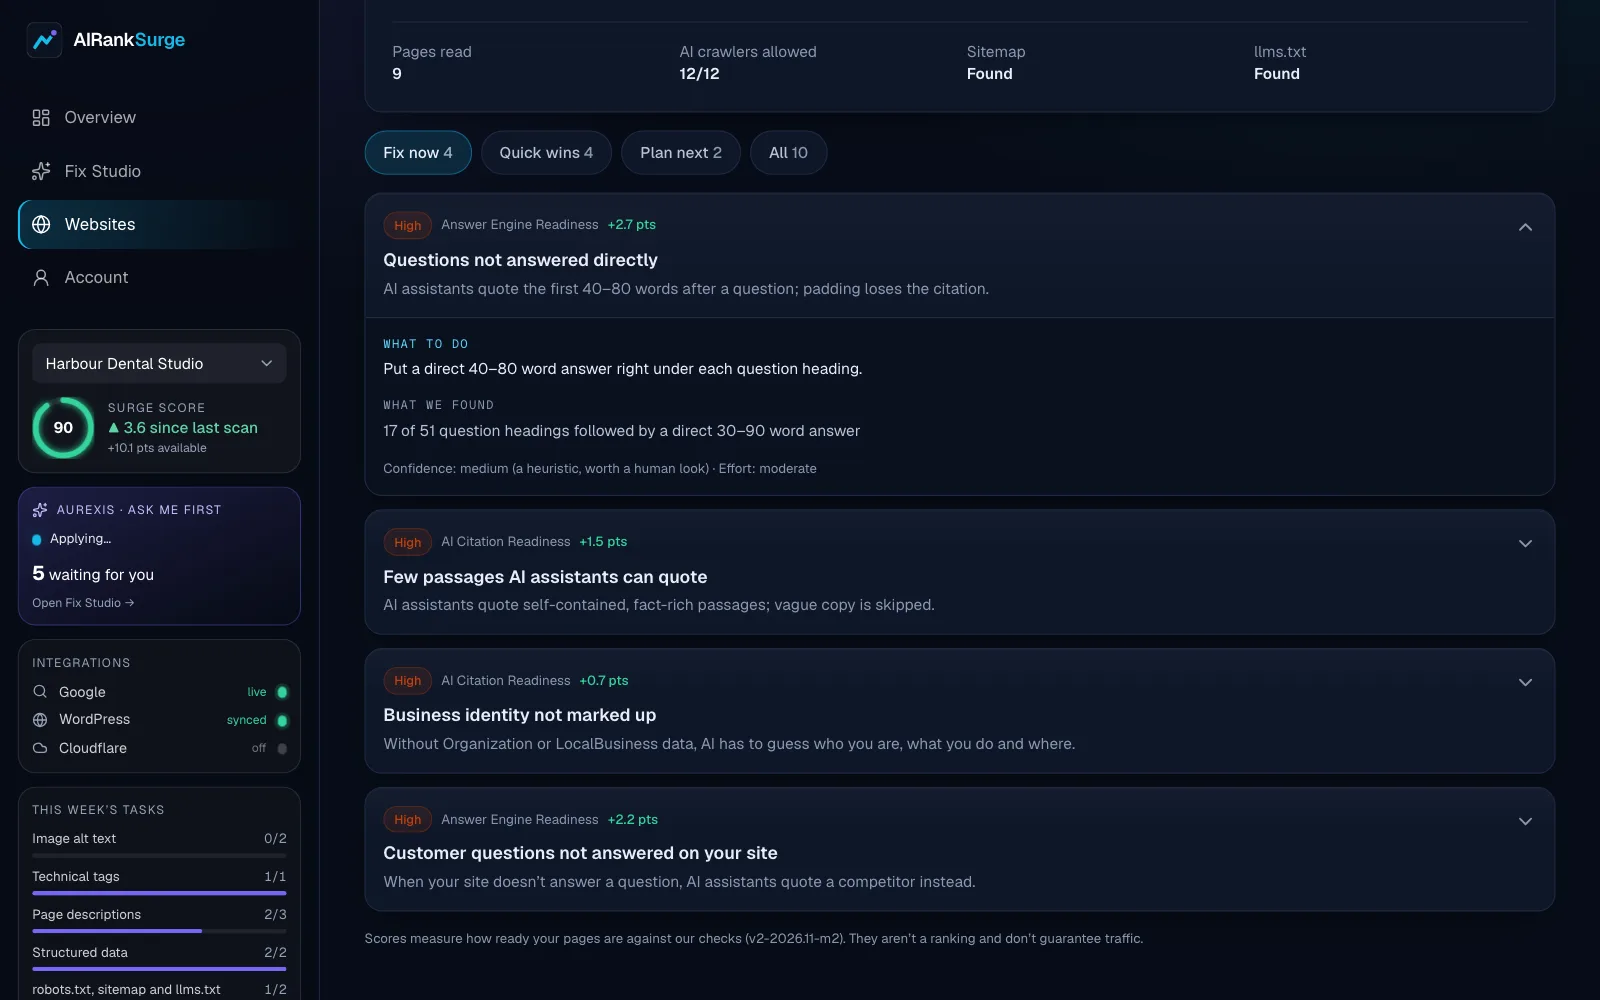Click the Cloudflare cloud icon

tap(40, 748)
